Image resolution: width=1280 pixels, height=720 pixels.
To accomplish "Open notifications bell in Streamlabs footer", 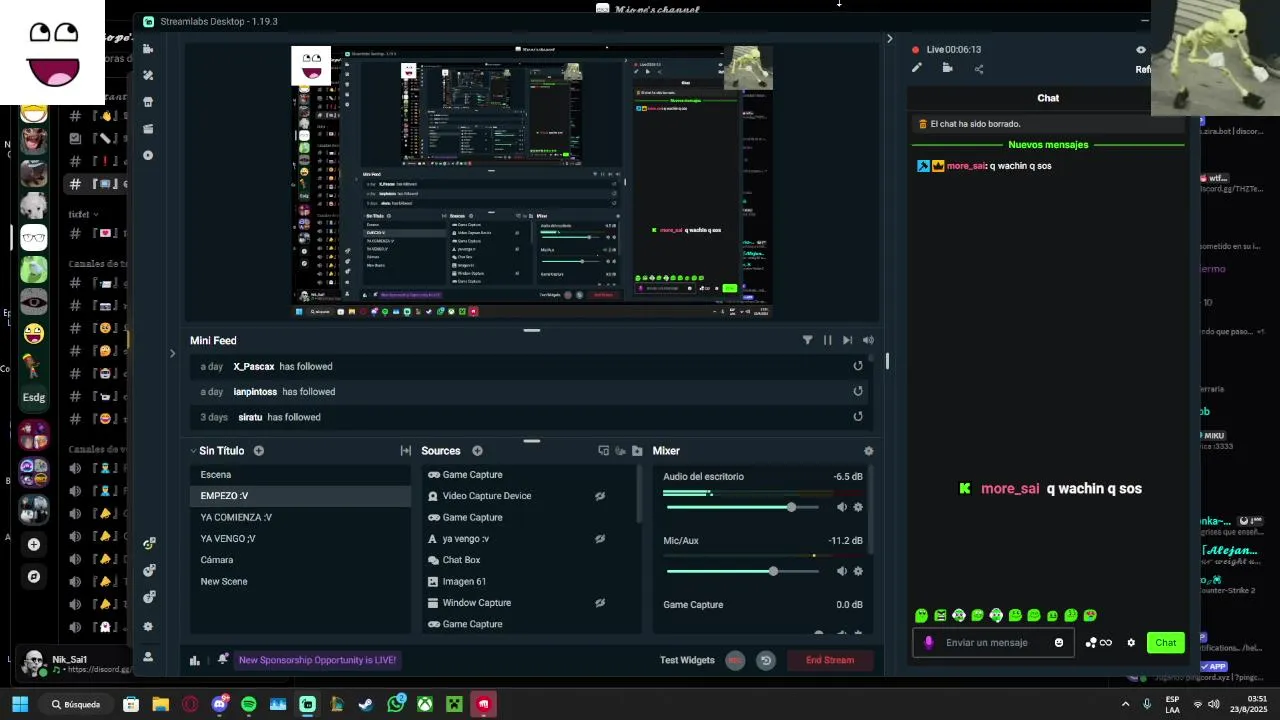I will click(x=222, y=660).
